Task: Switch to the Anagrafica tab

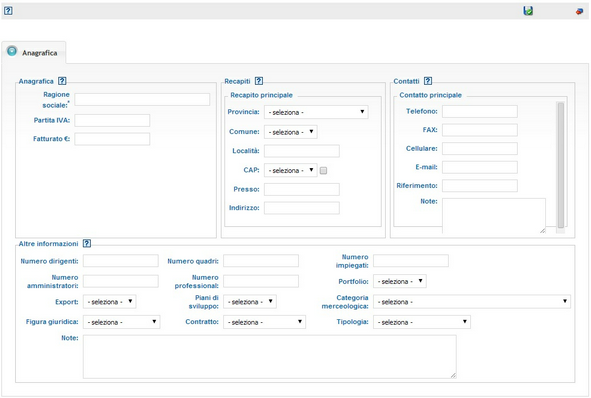Action: pos(34,52)
